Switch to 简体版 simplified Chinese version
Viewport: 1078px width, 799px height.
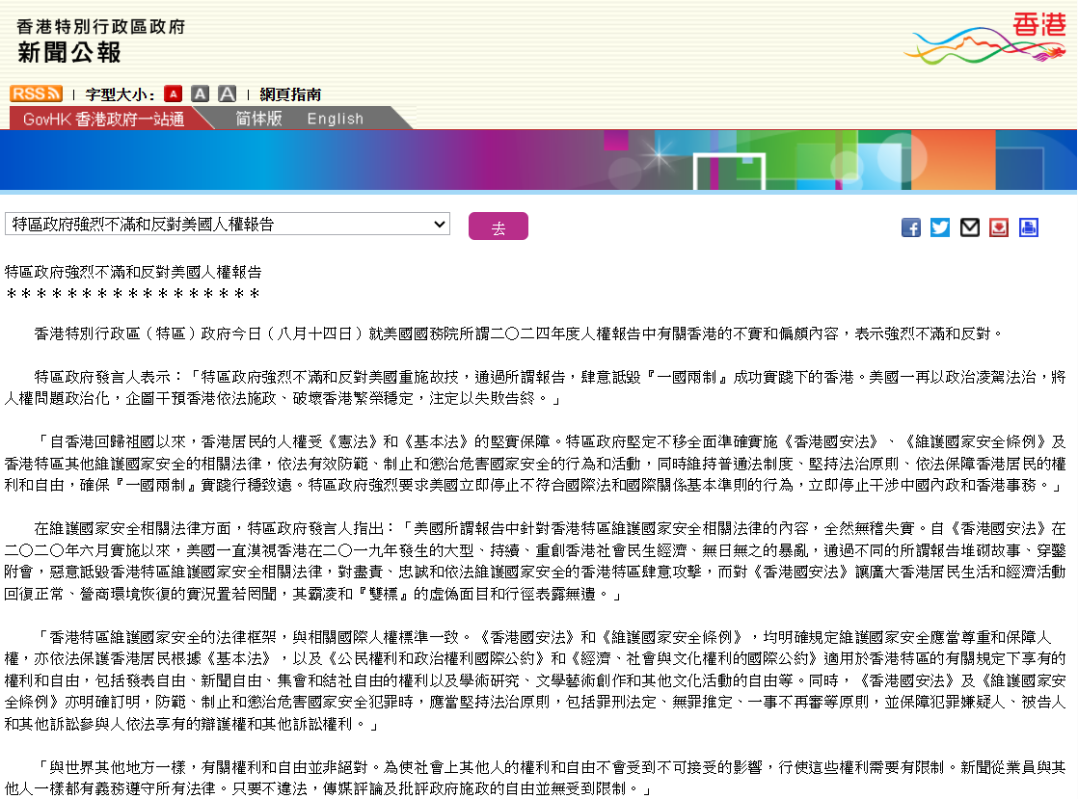coord(259,118)
